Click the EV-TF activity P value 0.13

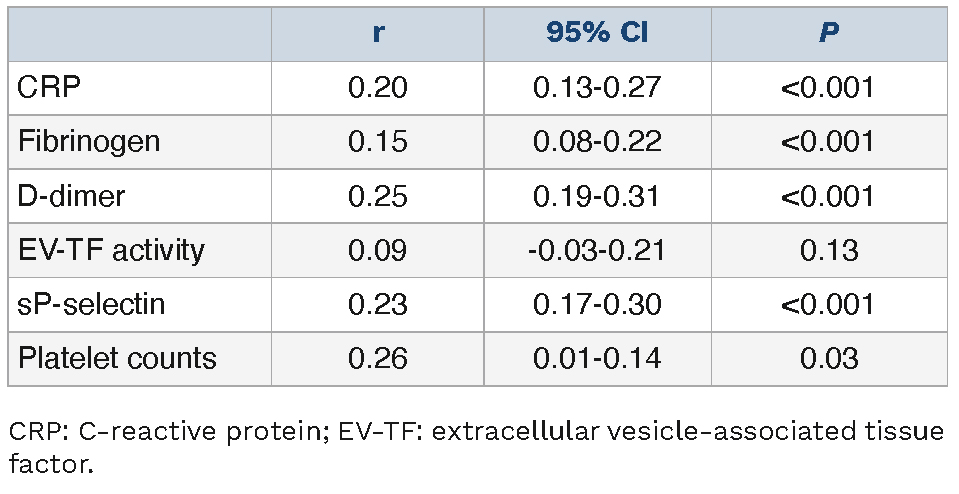(828, 249)
